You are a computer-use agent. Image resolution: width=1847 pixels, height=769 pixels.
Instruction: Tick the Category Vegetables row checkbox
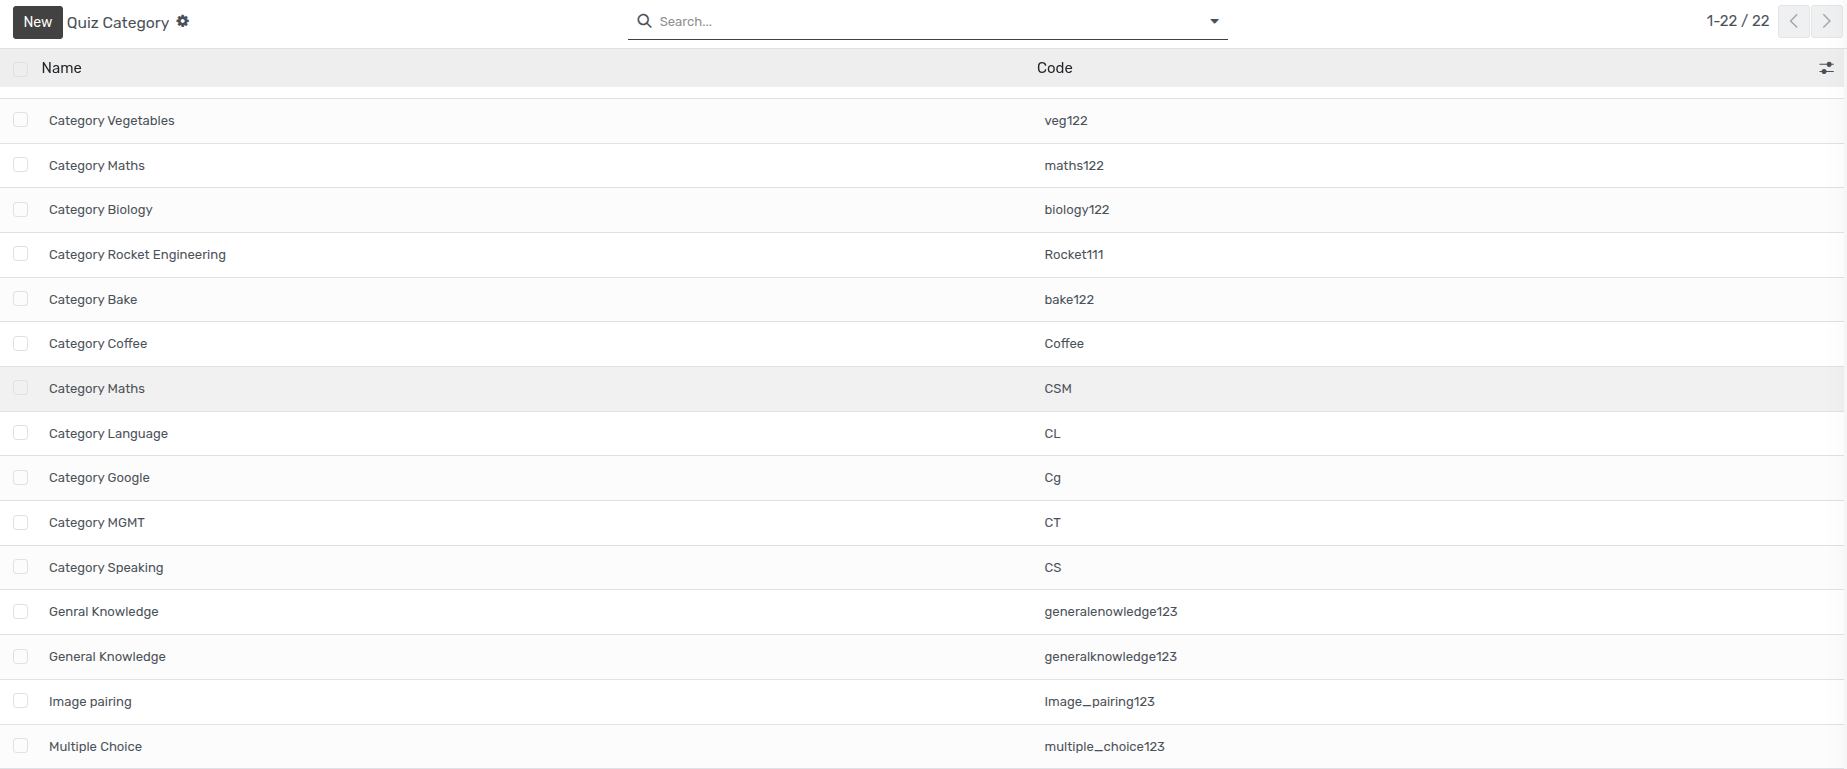tap(20, 120)
